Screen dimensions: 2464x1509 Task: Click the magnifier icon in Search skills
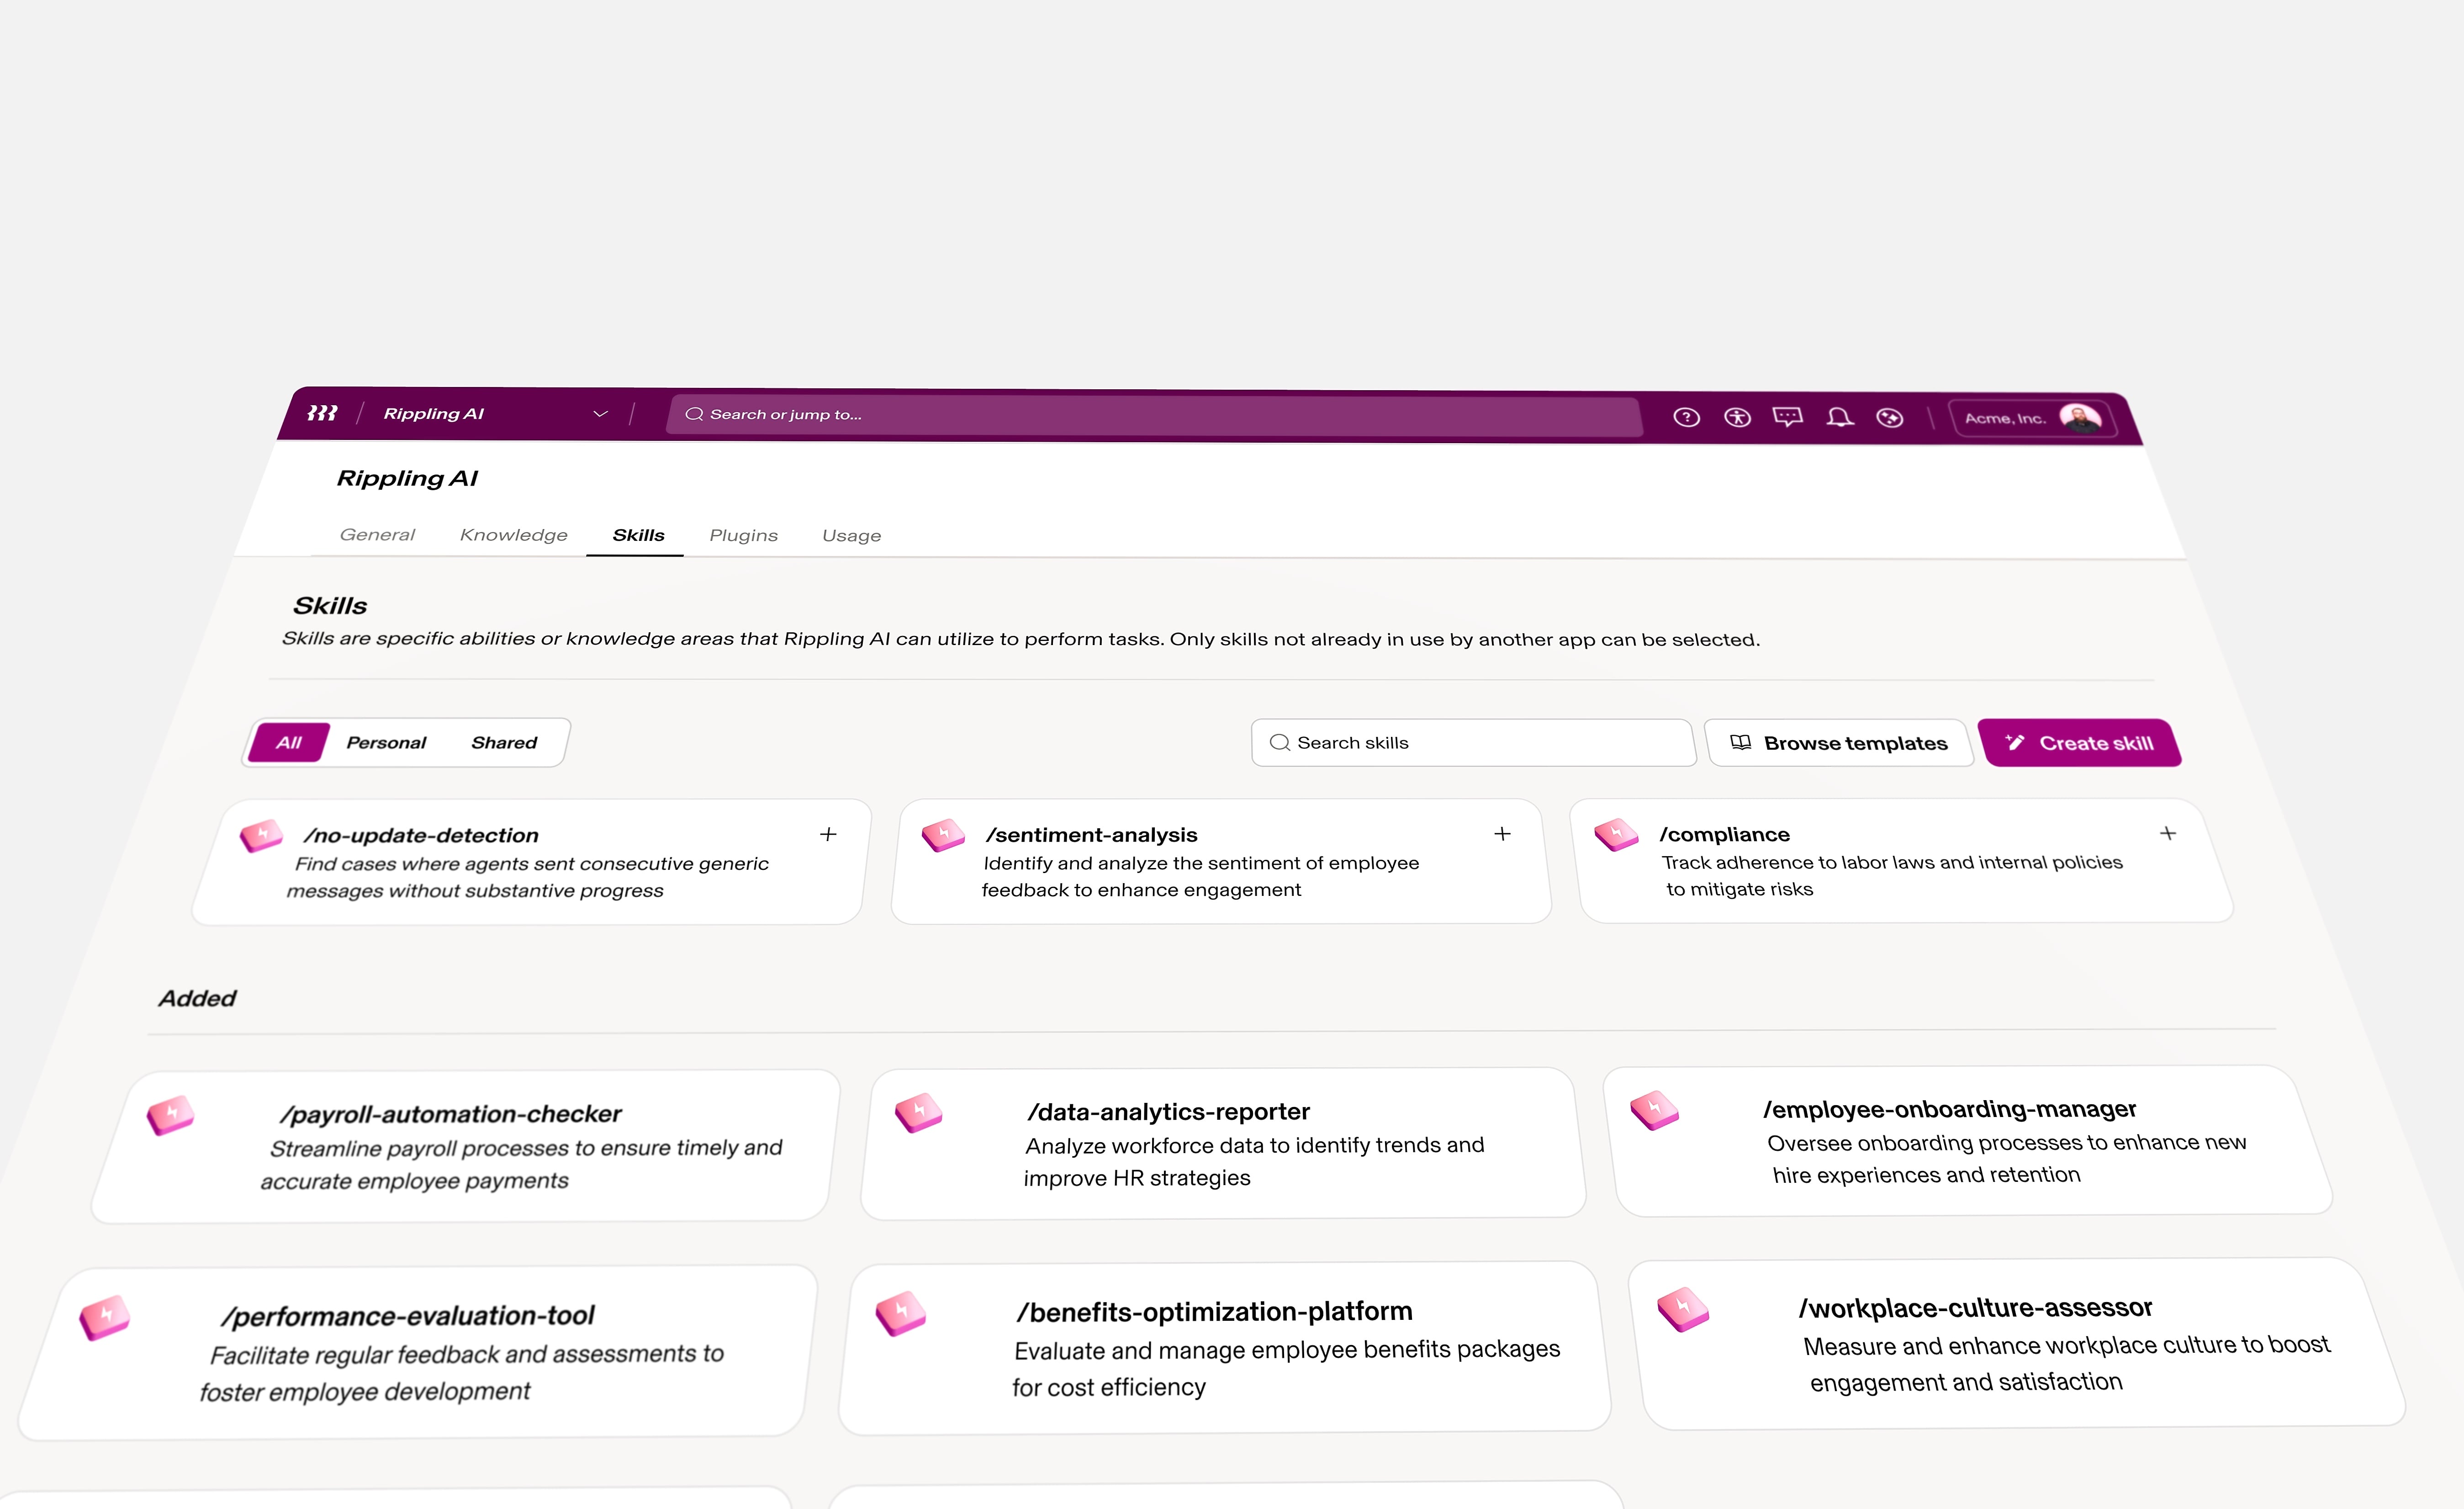tap(1279, 742)
